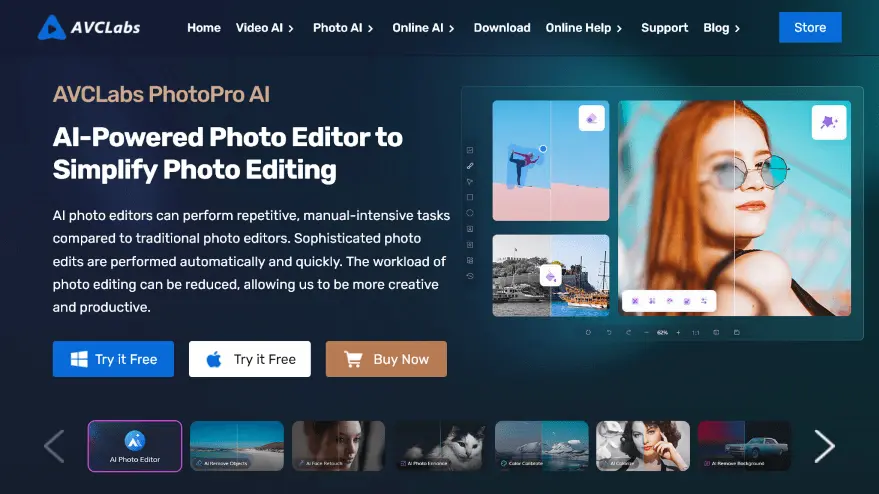Click the magic stars icon on portrait

pos(829,122)
